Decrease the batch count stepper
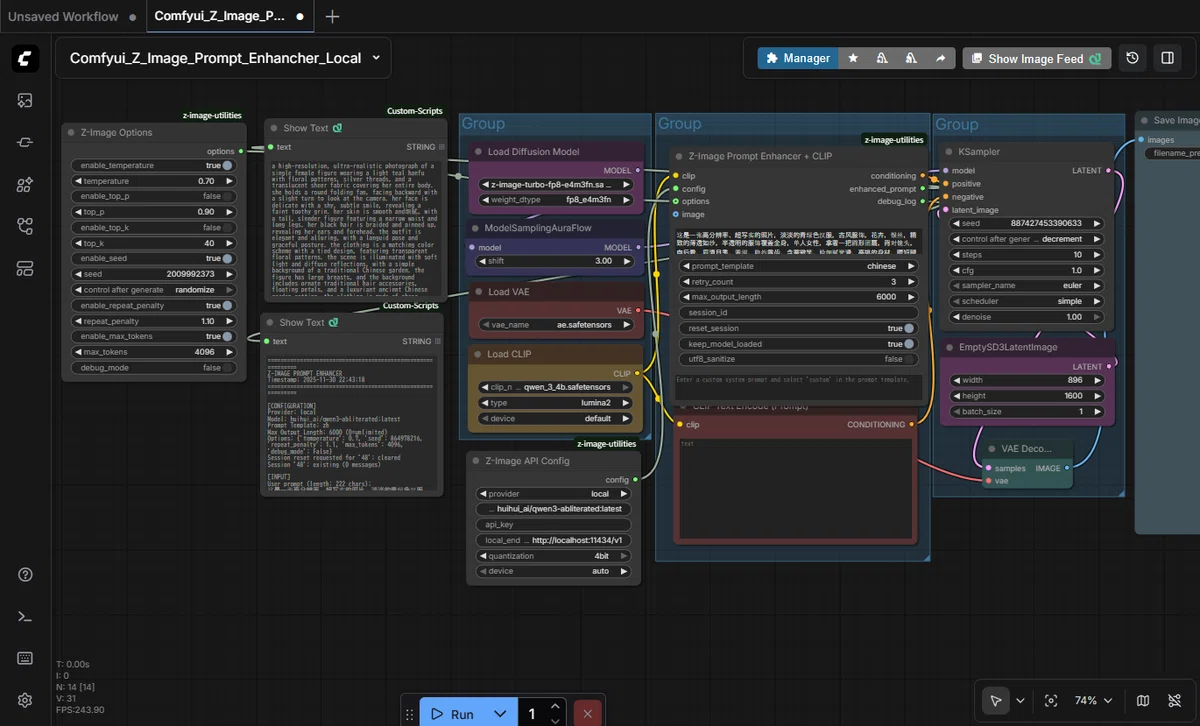Screen dimensions: 1200x726 point(556,721)
